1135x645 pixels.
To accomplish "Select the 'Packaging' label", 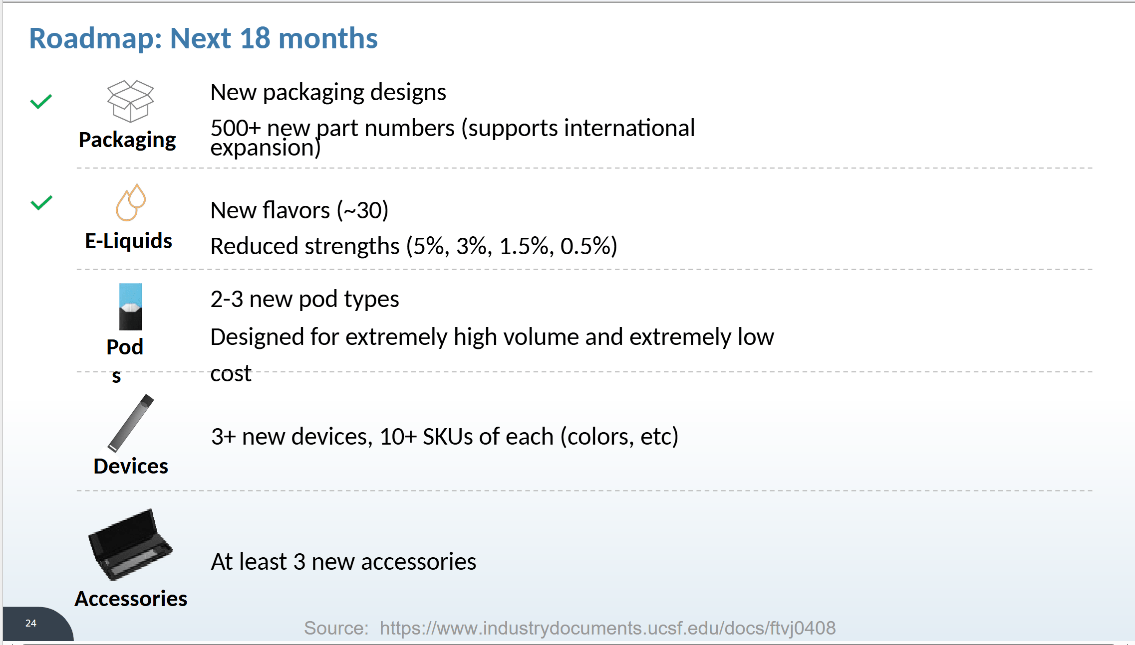I will pos(127,140).
